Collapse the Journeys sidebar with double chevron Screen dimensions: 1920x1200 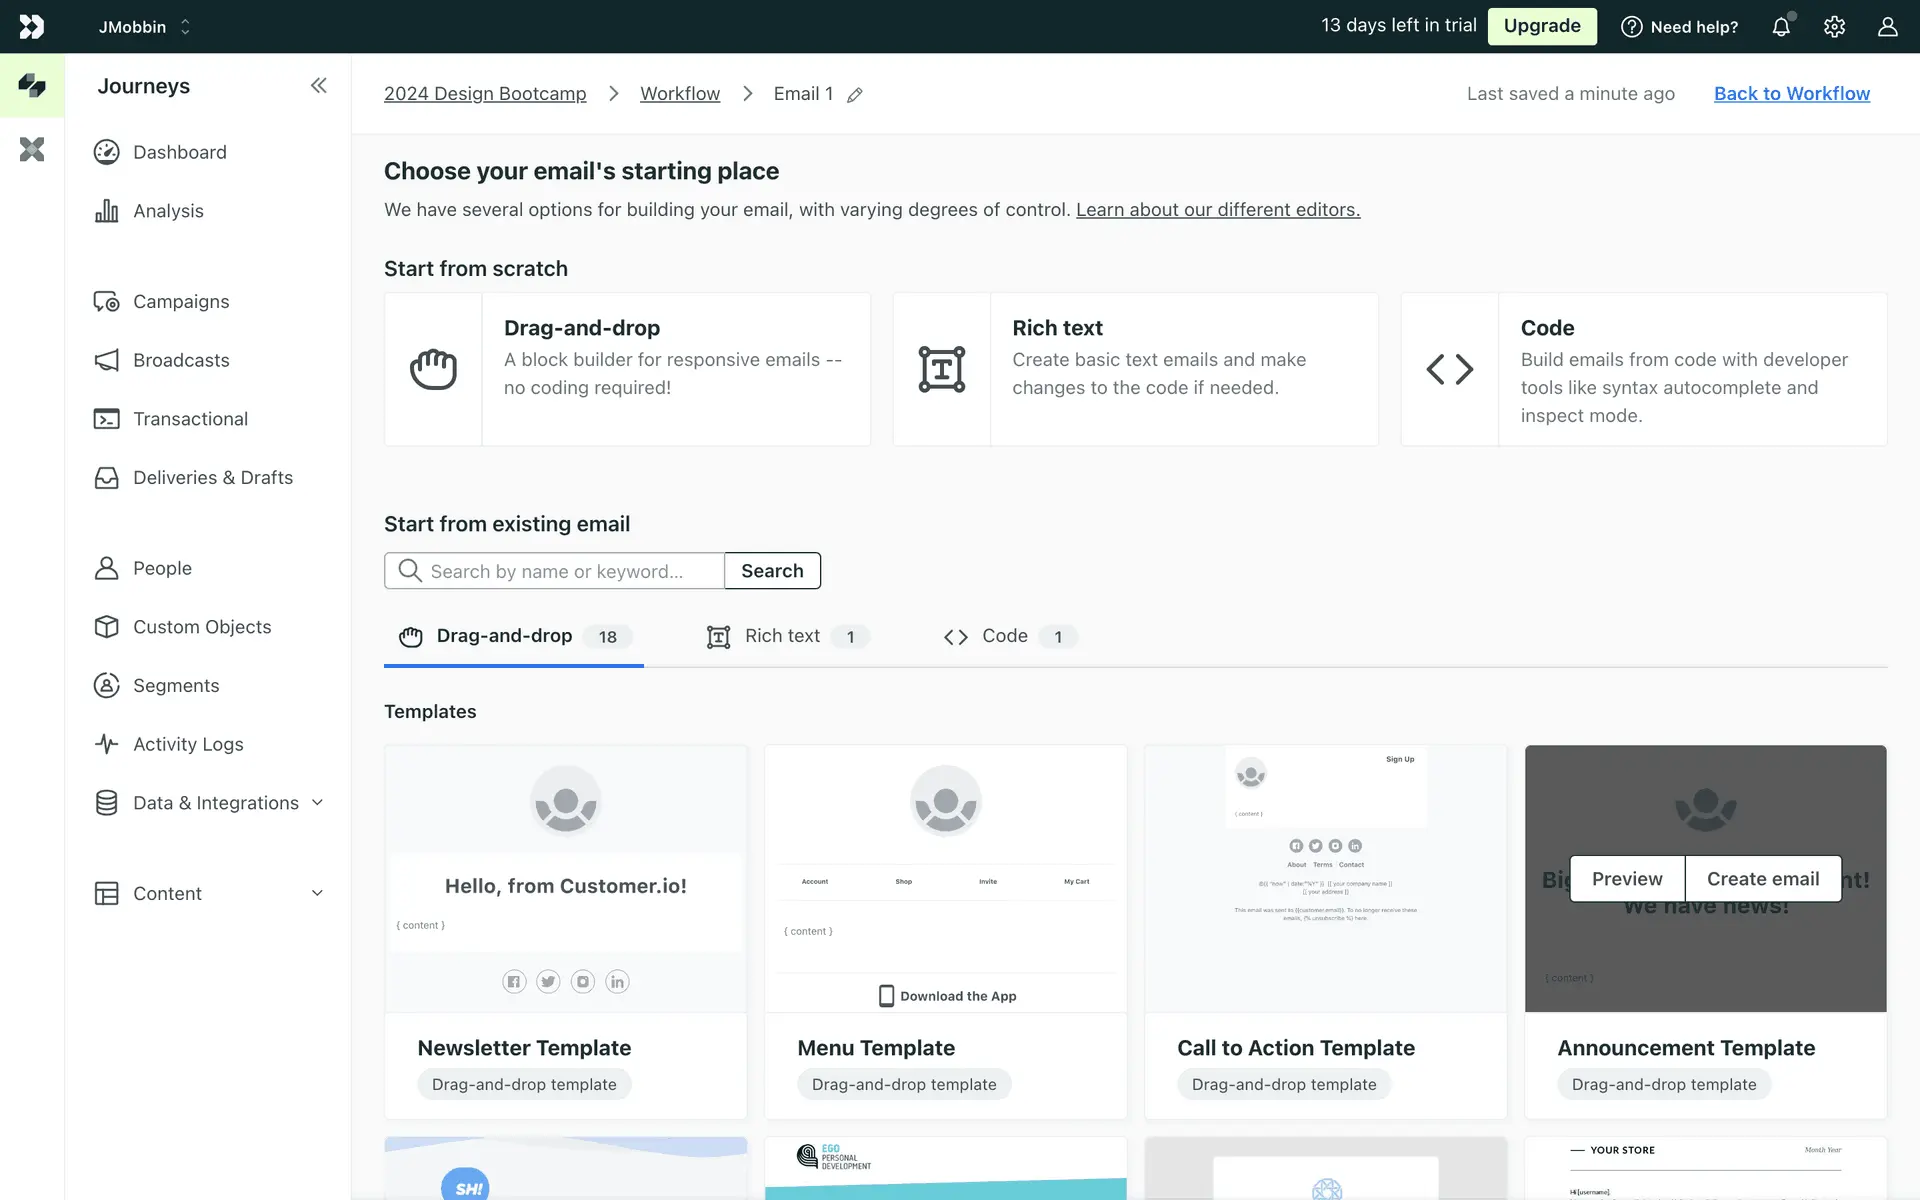pyautogui.click(x=318, y=86)
